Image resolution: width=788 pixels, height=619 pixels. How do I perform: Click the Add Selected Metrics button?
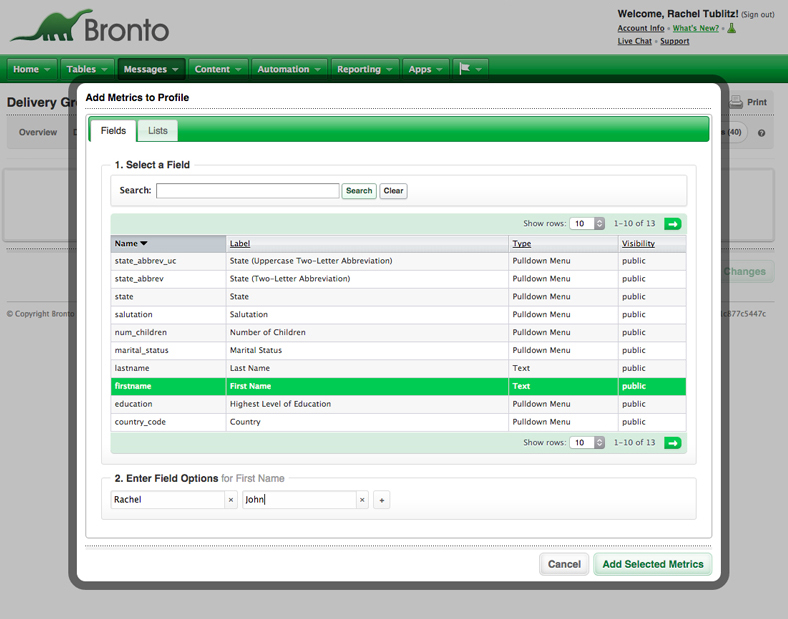pyautogui.click(x=652, y=564)
